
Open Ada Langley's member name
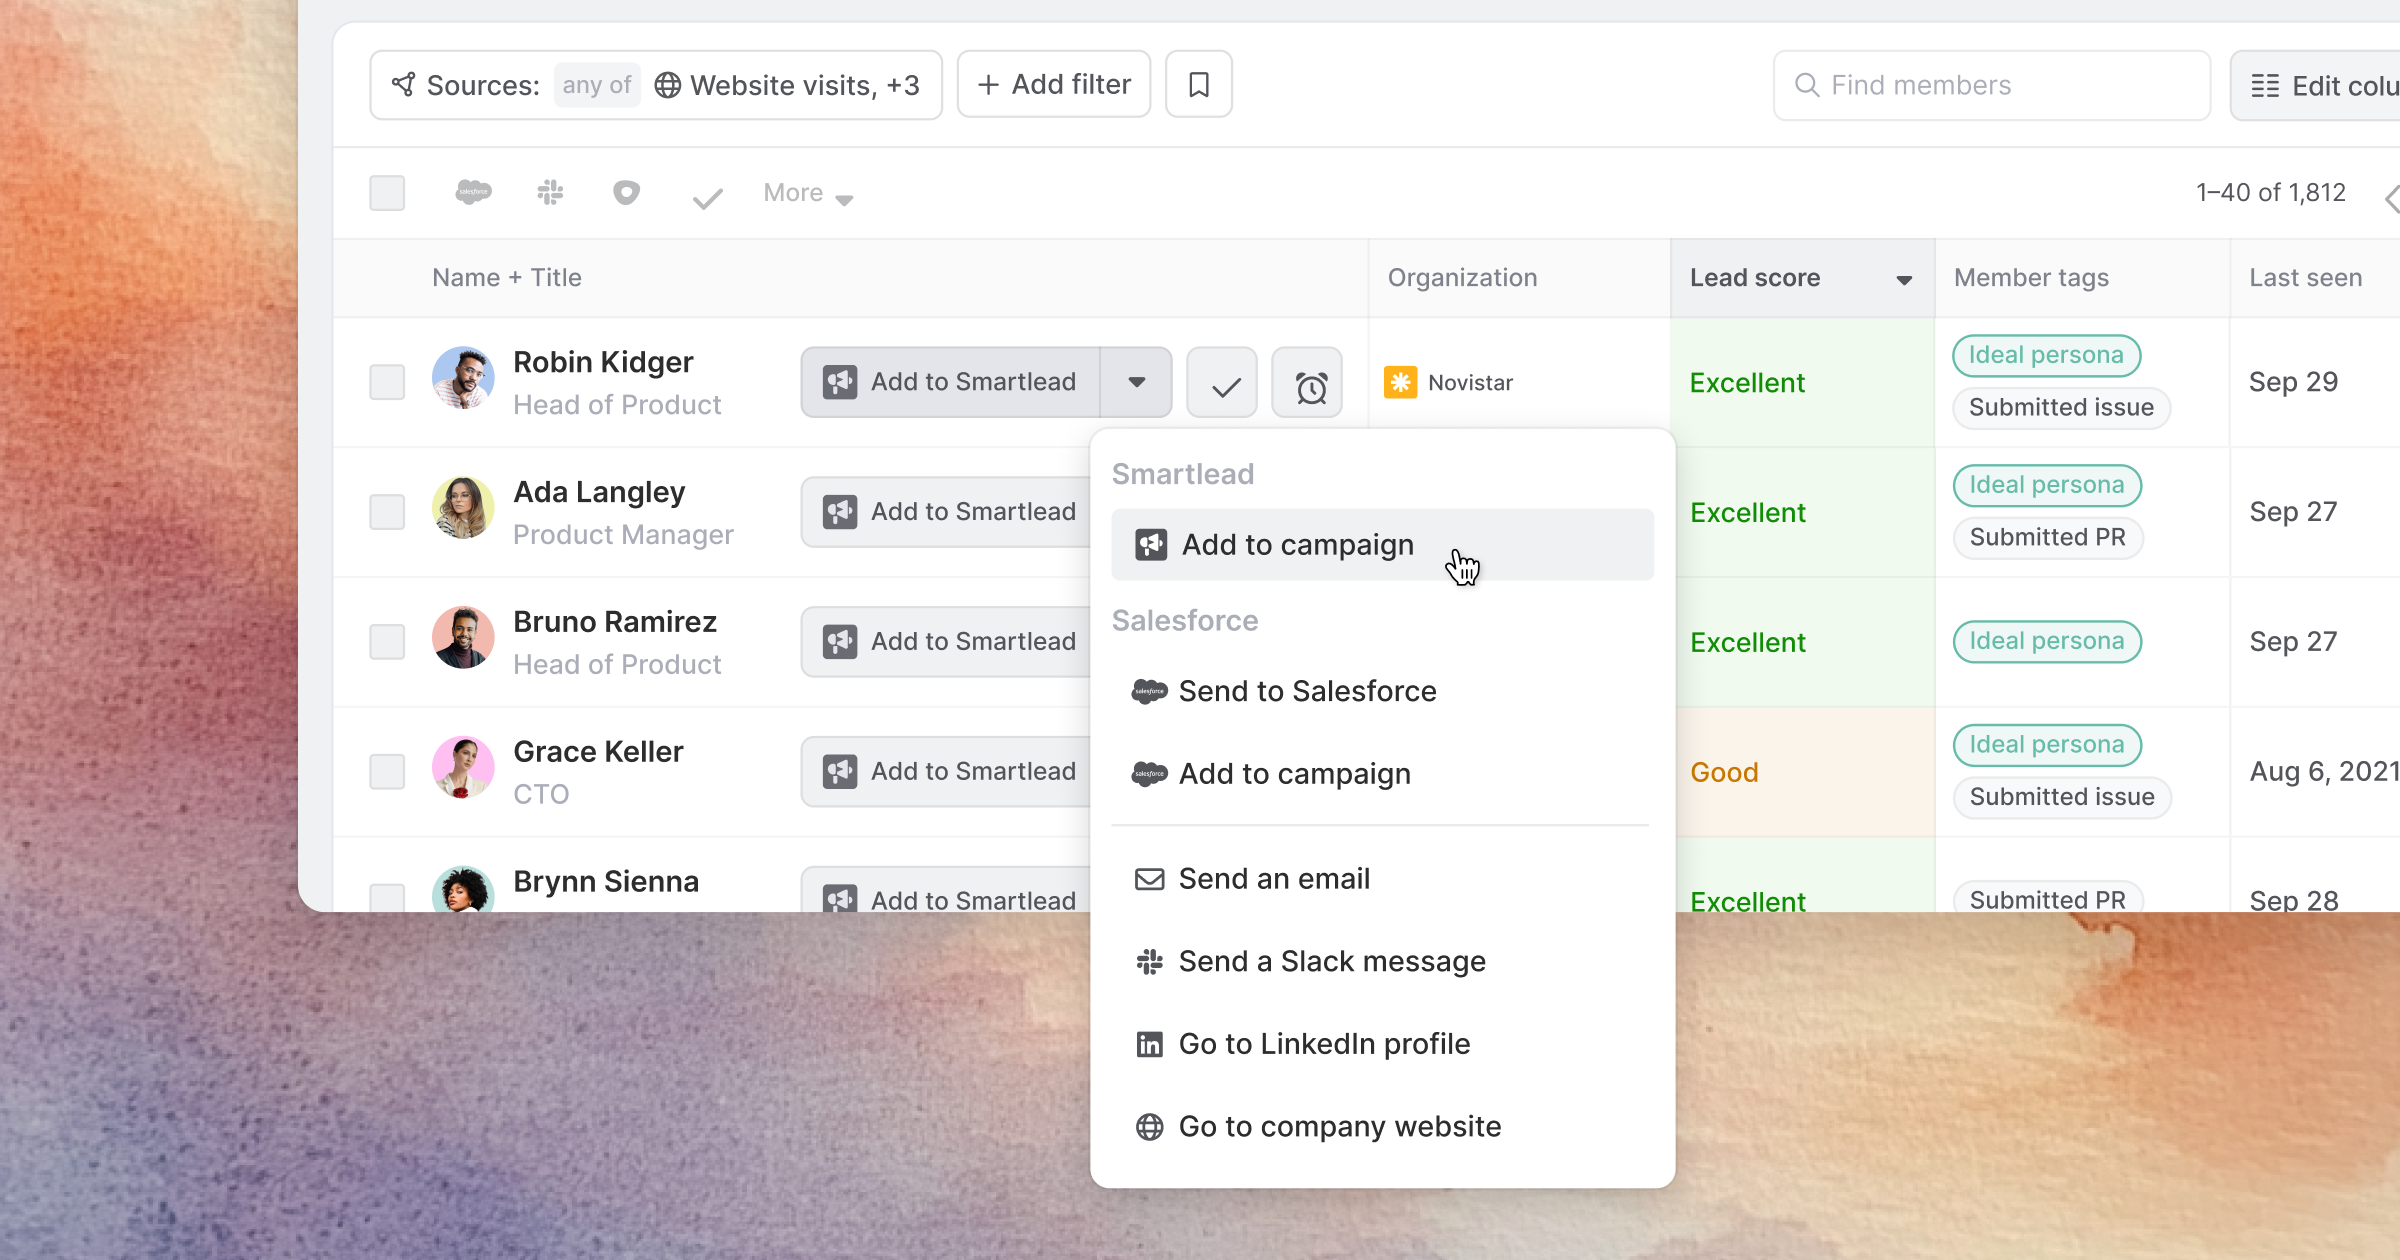[x=599, y=492]
